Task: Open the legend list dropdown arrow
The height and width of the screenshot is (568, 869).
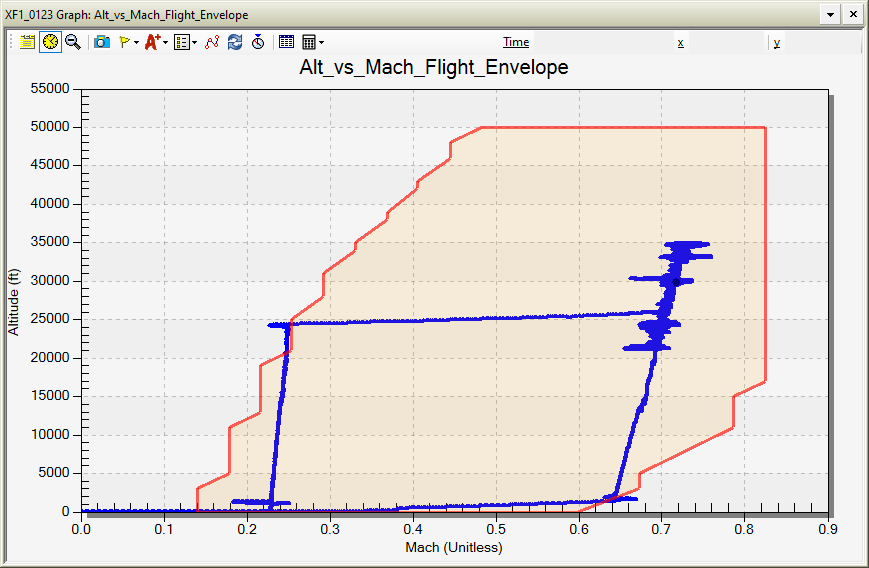Action: (194, 42)
